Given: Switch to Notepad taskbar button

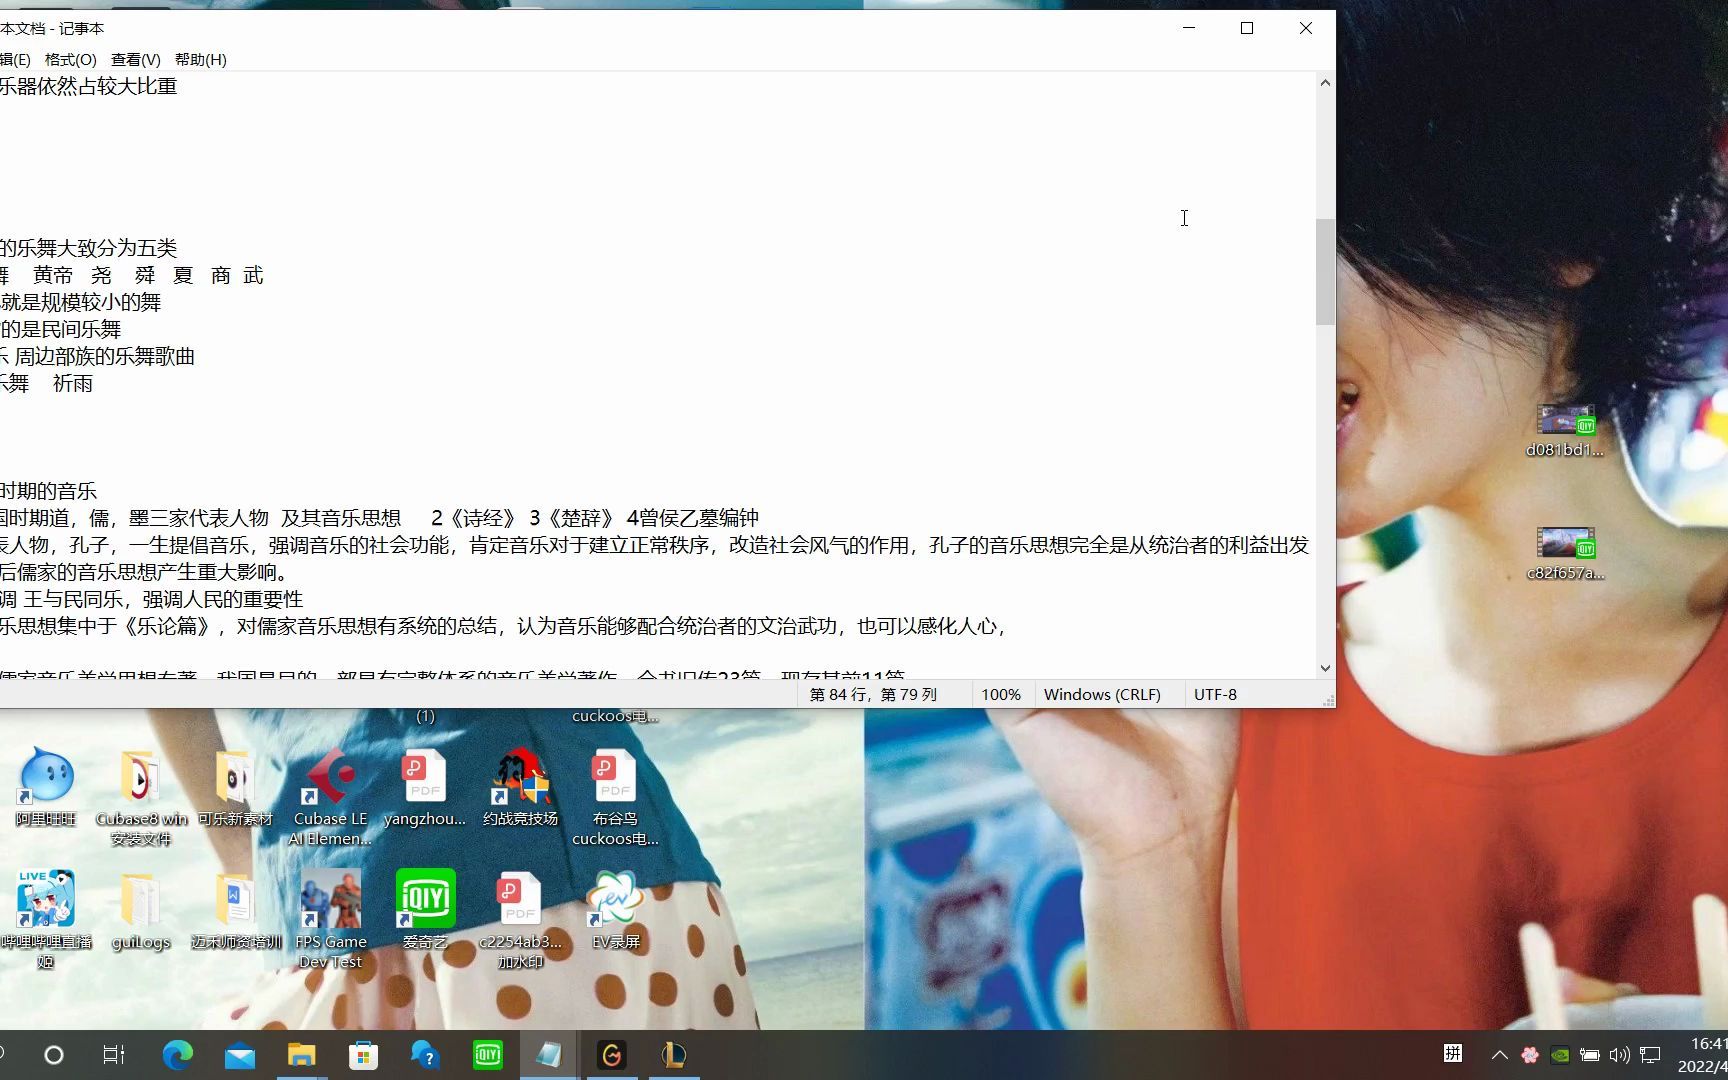Looking at the screenshot, I should coord(549,1055).
